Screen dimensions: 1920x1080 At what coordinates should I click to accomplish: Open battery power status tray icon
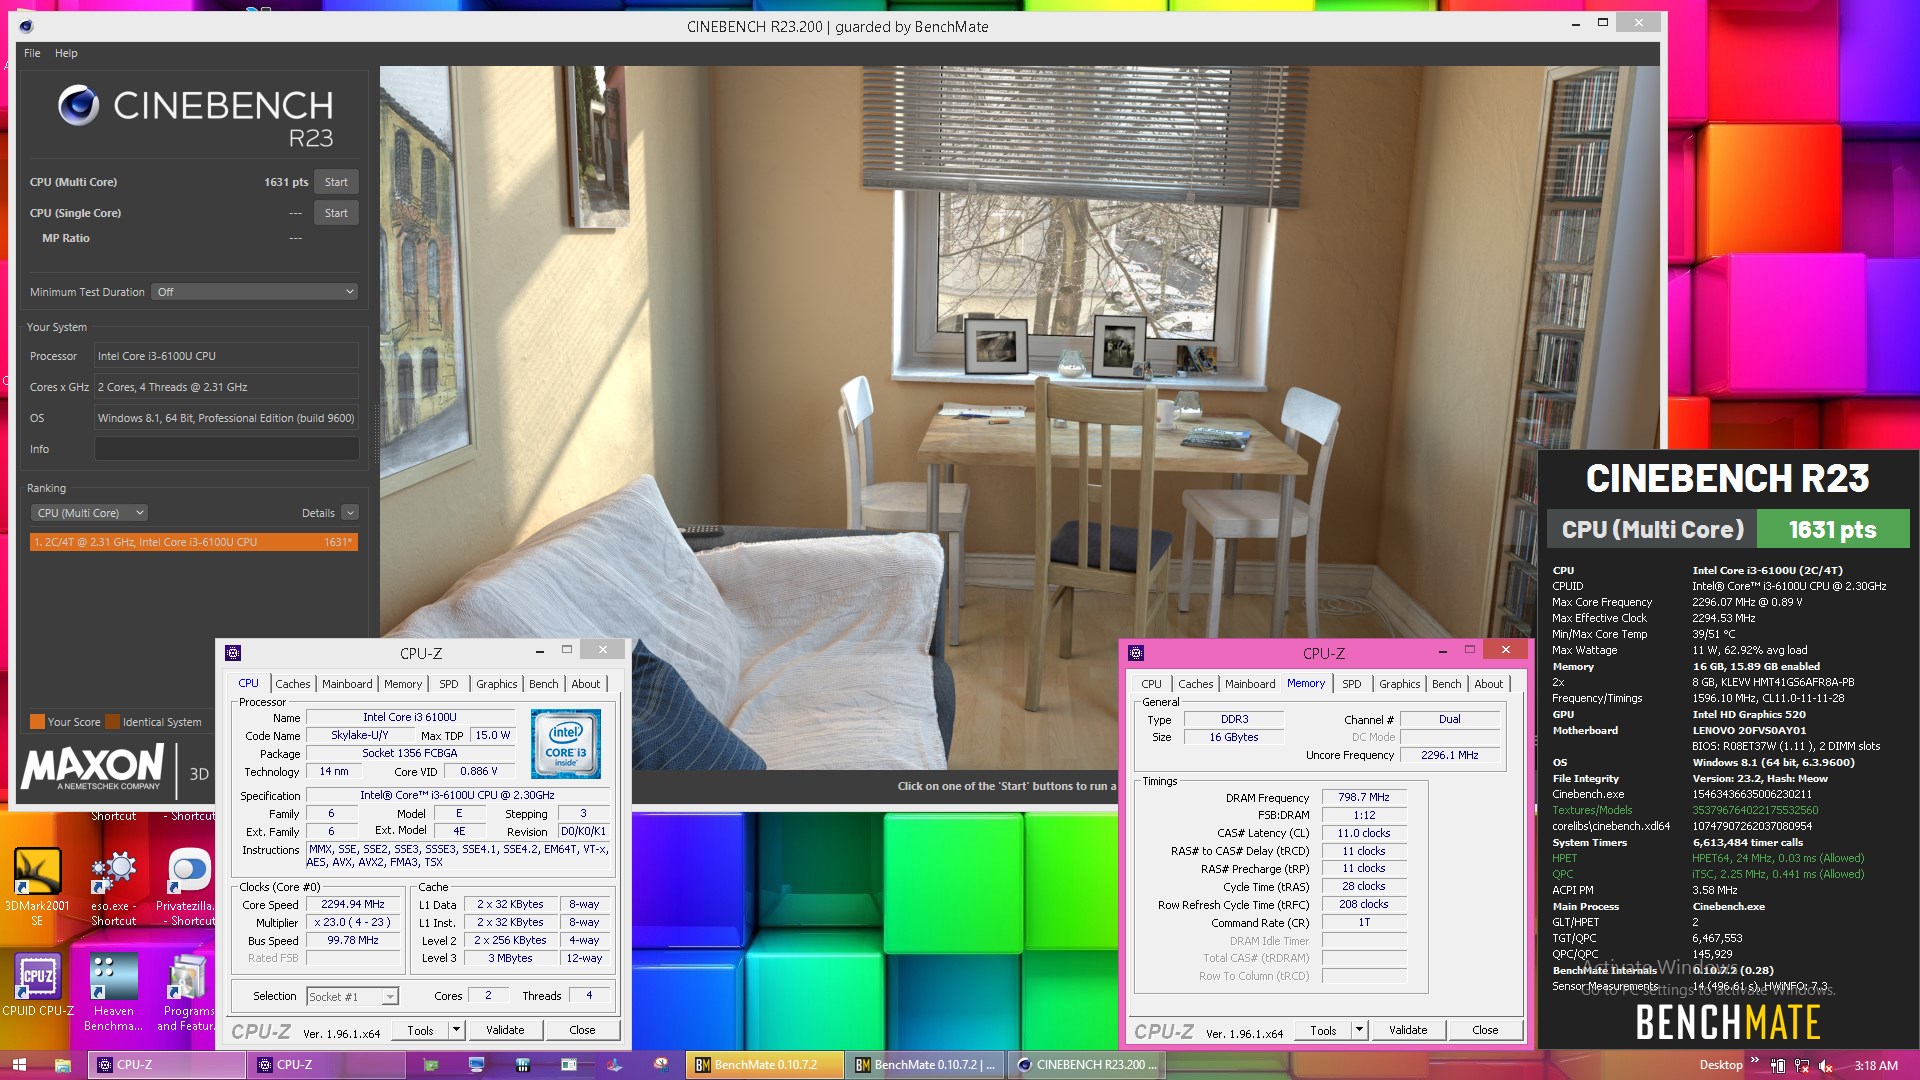coord(1777,1066)
